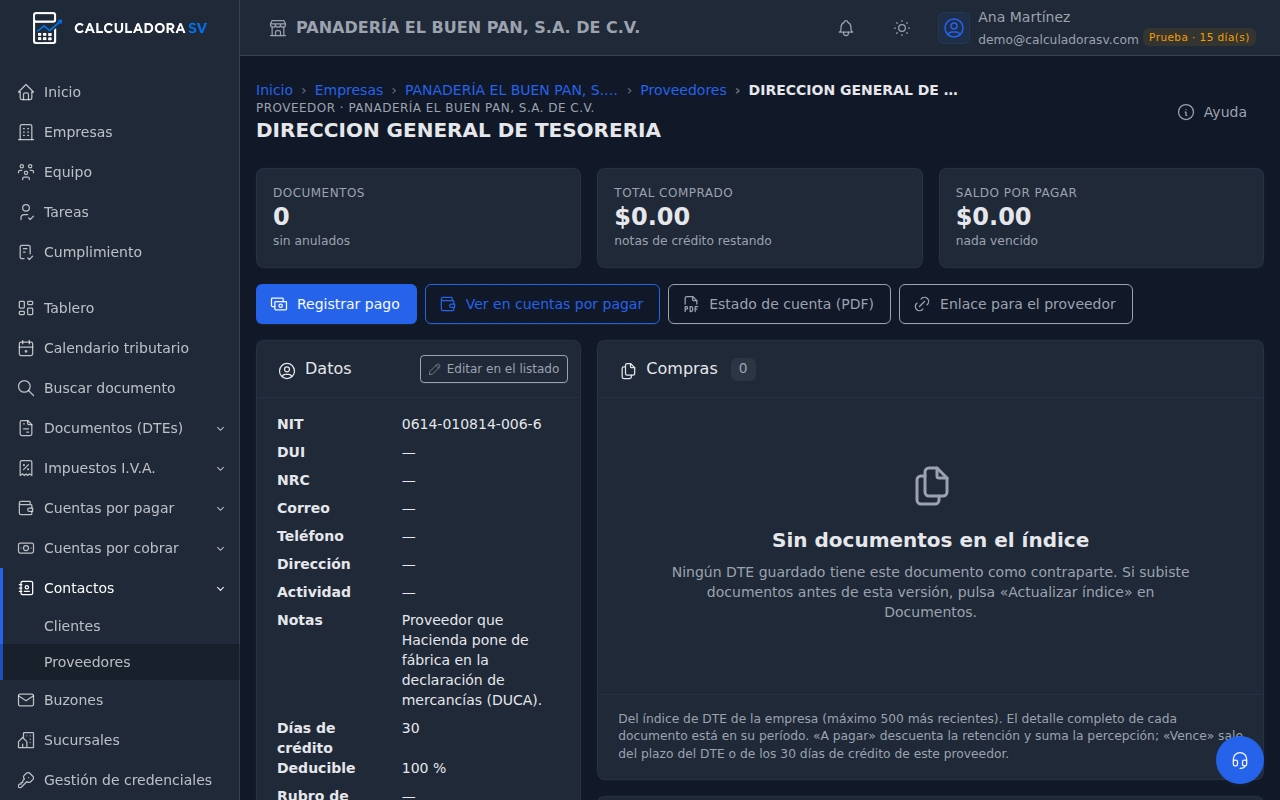Viewport: 1280px width, 800px height.
Task: Click the SALDO POR PAGAR card
Action: click(x=1101, y=218)
